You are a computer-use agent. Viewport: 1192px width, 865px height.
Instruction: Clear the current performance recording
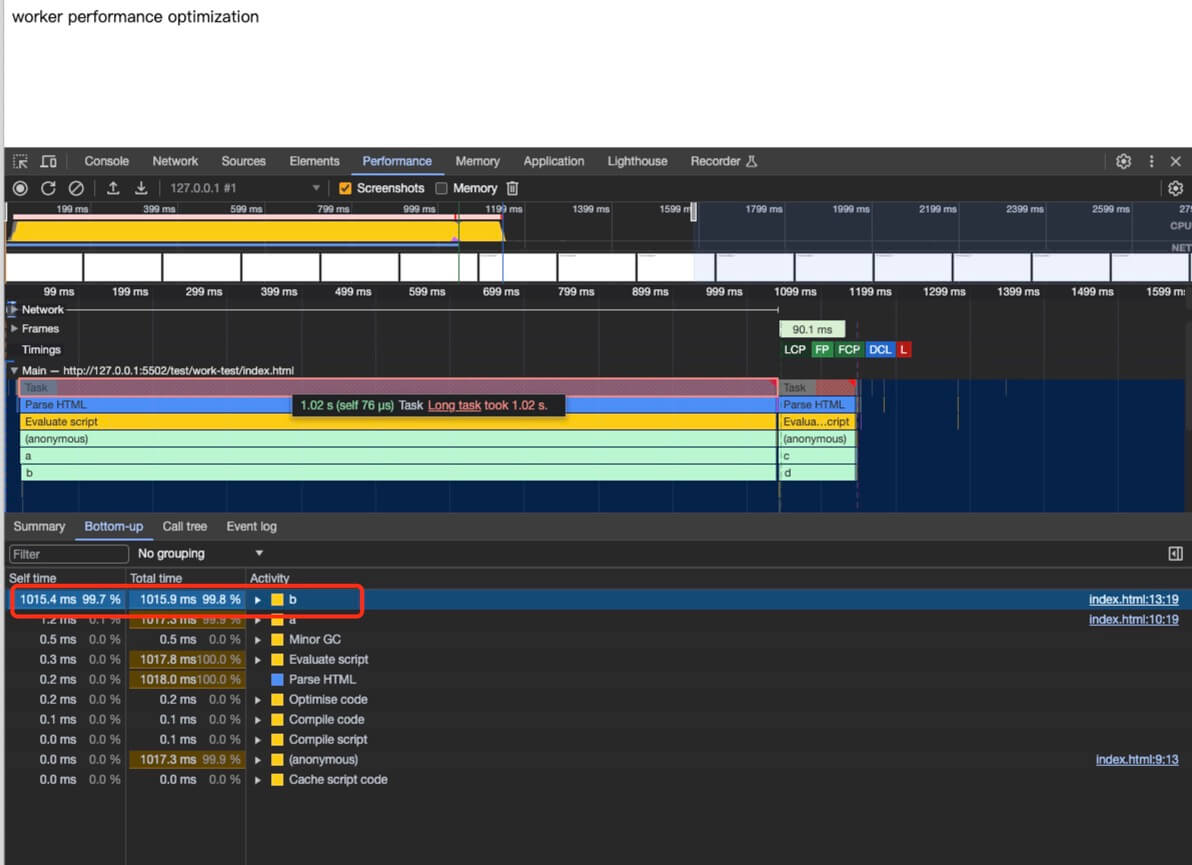(x=76, y=188)
